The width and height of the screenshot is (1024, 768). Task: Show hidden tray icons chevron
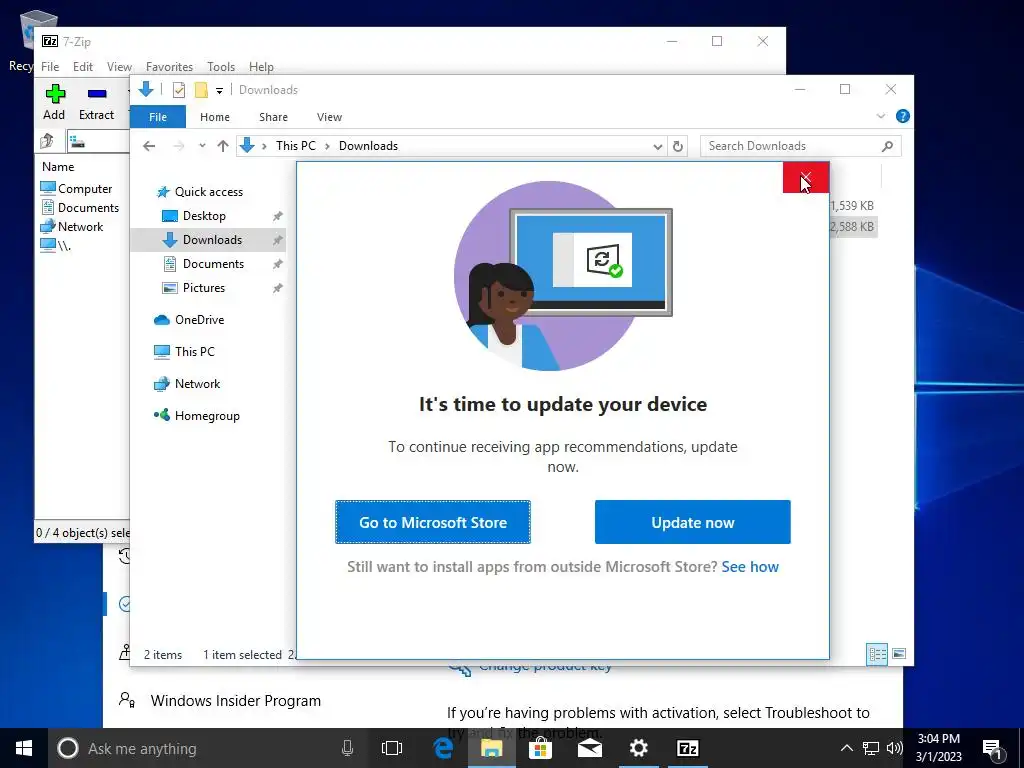coord(846,748)
